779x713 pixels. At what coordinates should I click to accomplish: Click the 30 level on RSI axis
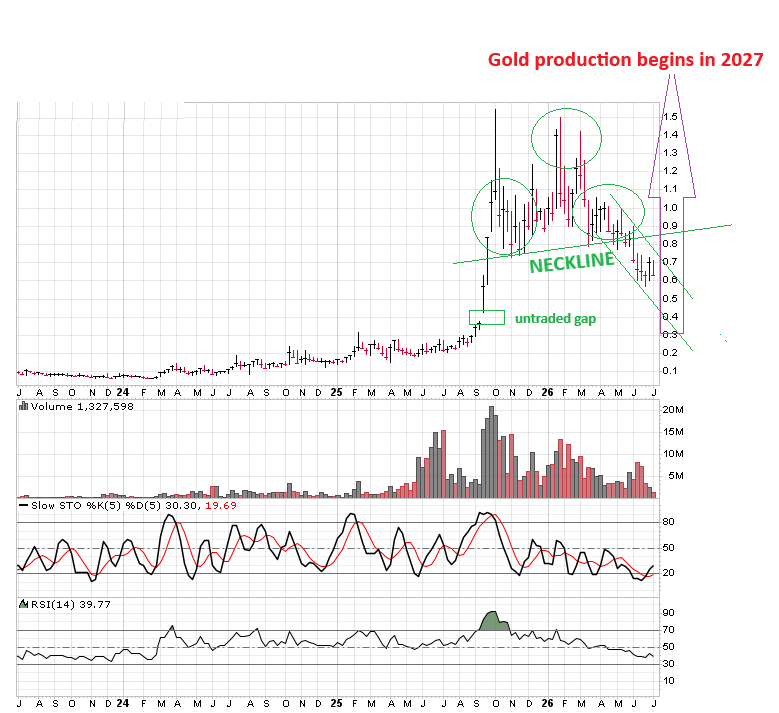(669, 664)
